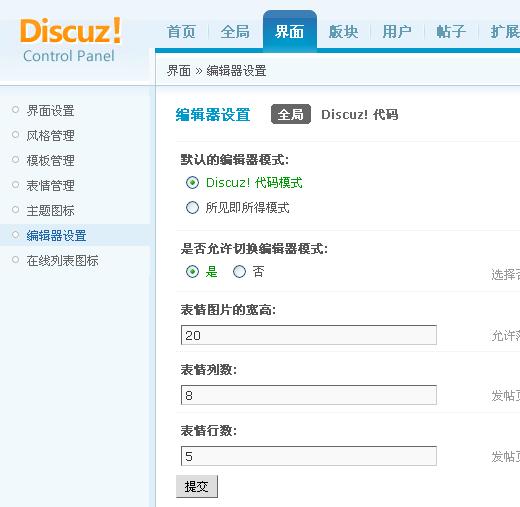
Task: Open 风格管理 in the sidebar
Action: pos(50,136)
